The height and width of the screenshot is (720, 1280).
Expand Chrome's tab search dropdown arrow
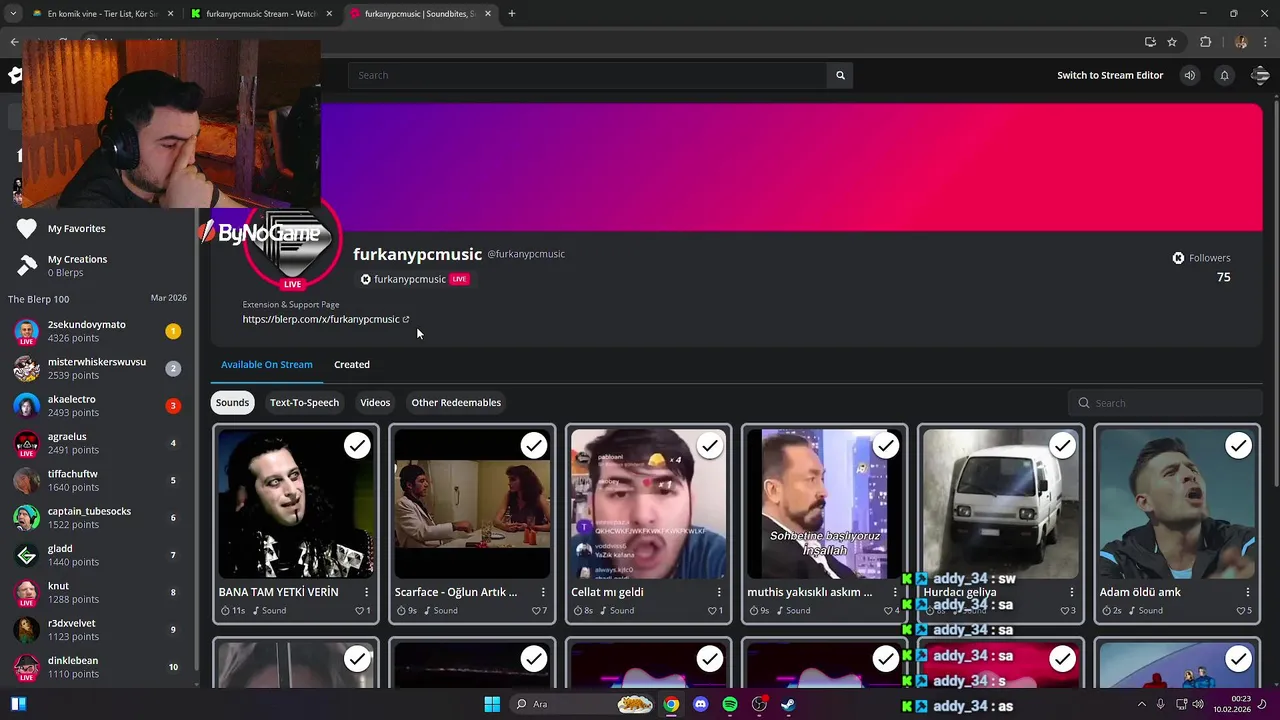pyautogui.click(x=13, y=14)
